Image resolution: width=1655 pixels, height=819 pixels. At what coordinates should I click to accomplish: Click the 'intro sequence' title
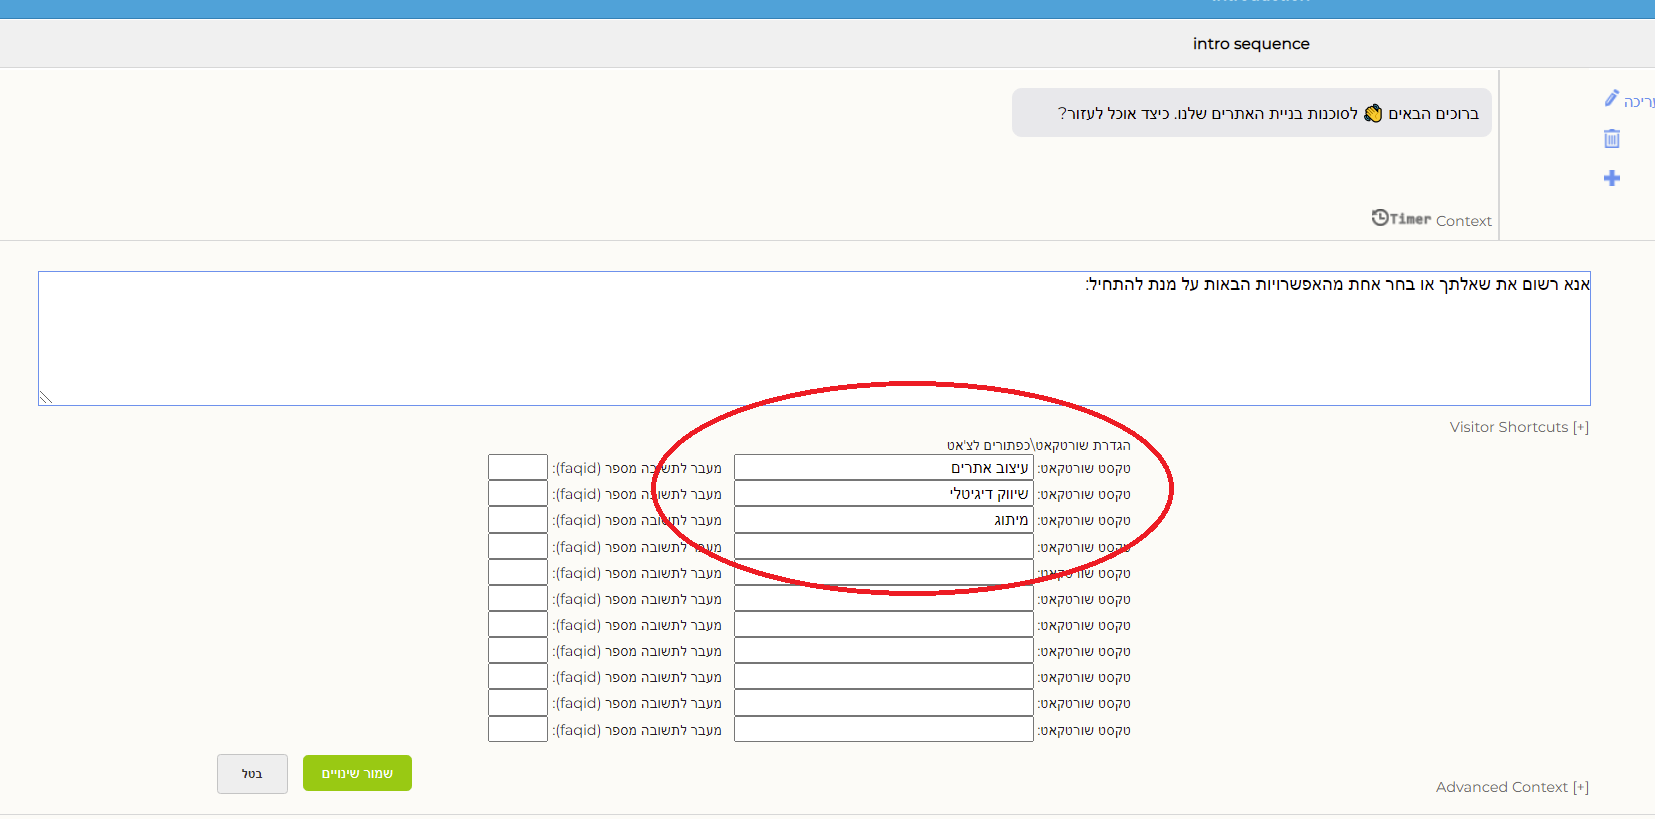point(1251,44)
